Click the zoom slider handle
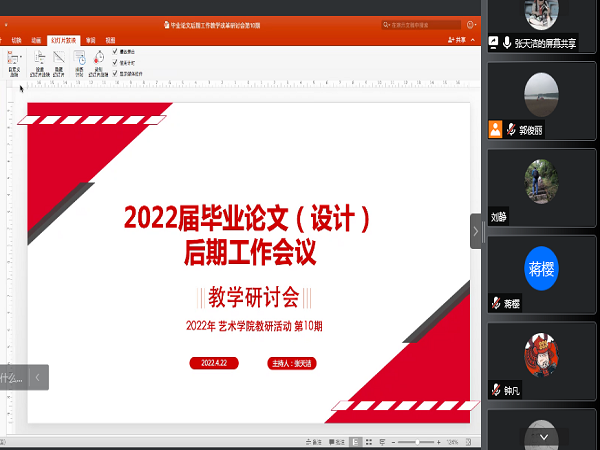 pyautogui.click(x=417, y=442)
